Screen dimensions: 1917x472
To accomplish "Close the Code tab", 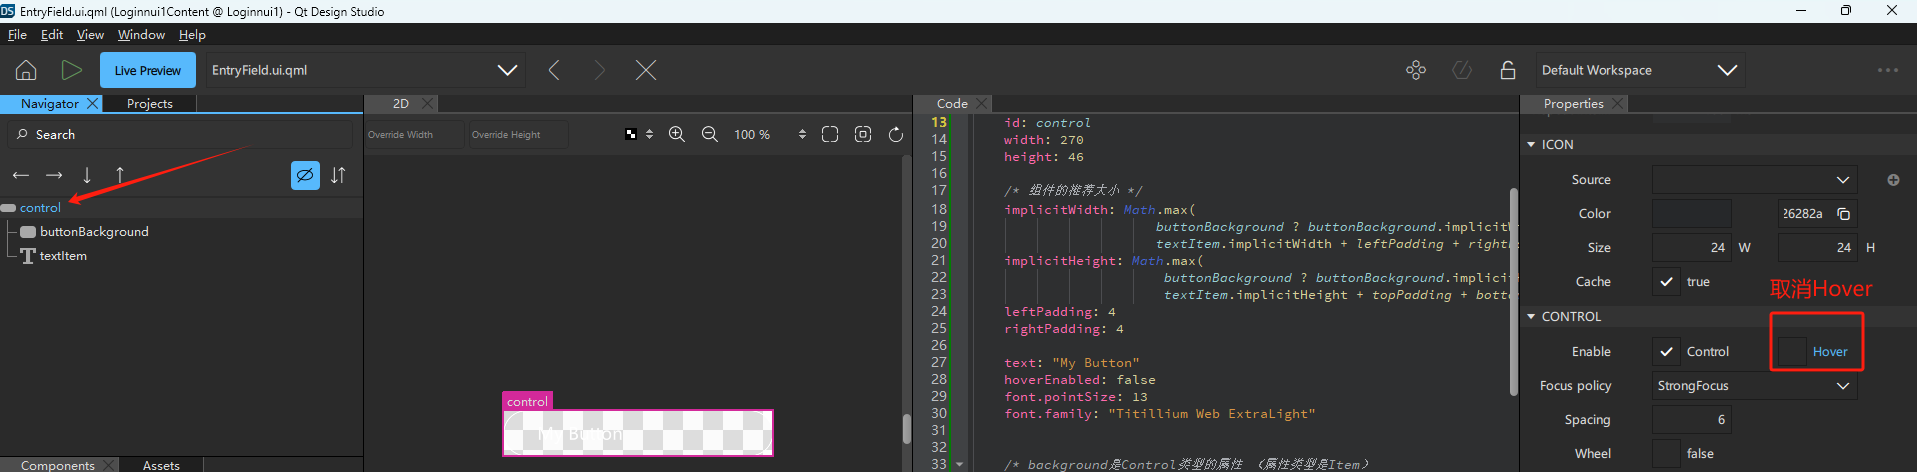I will 982,103.
